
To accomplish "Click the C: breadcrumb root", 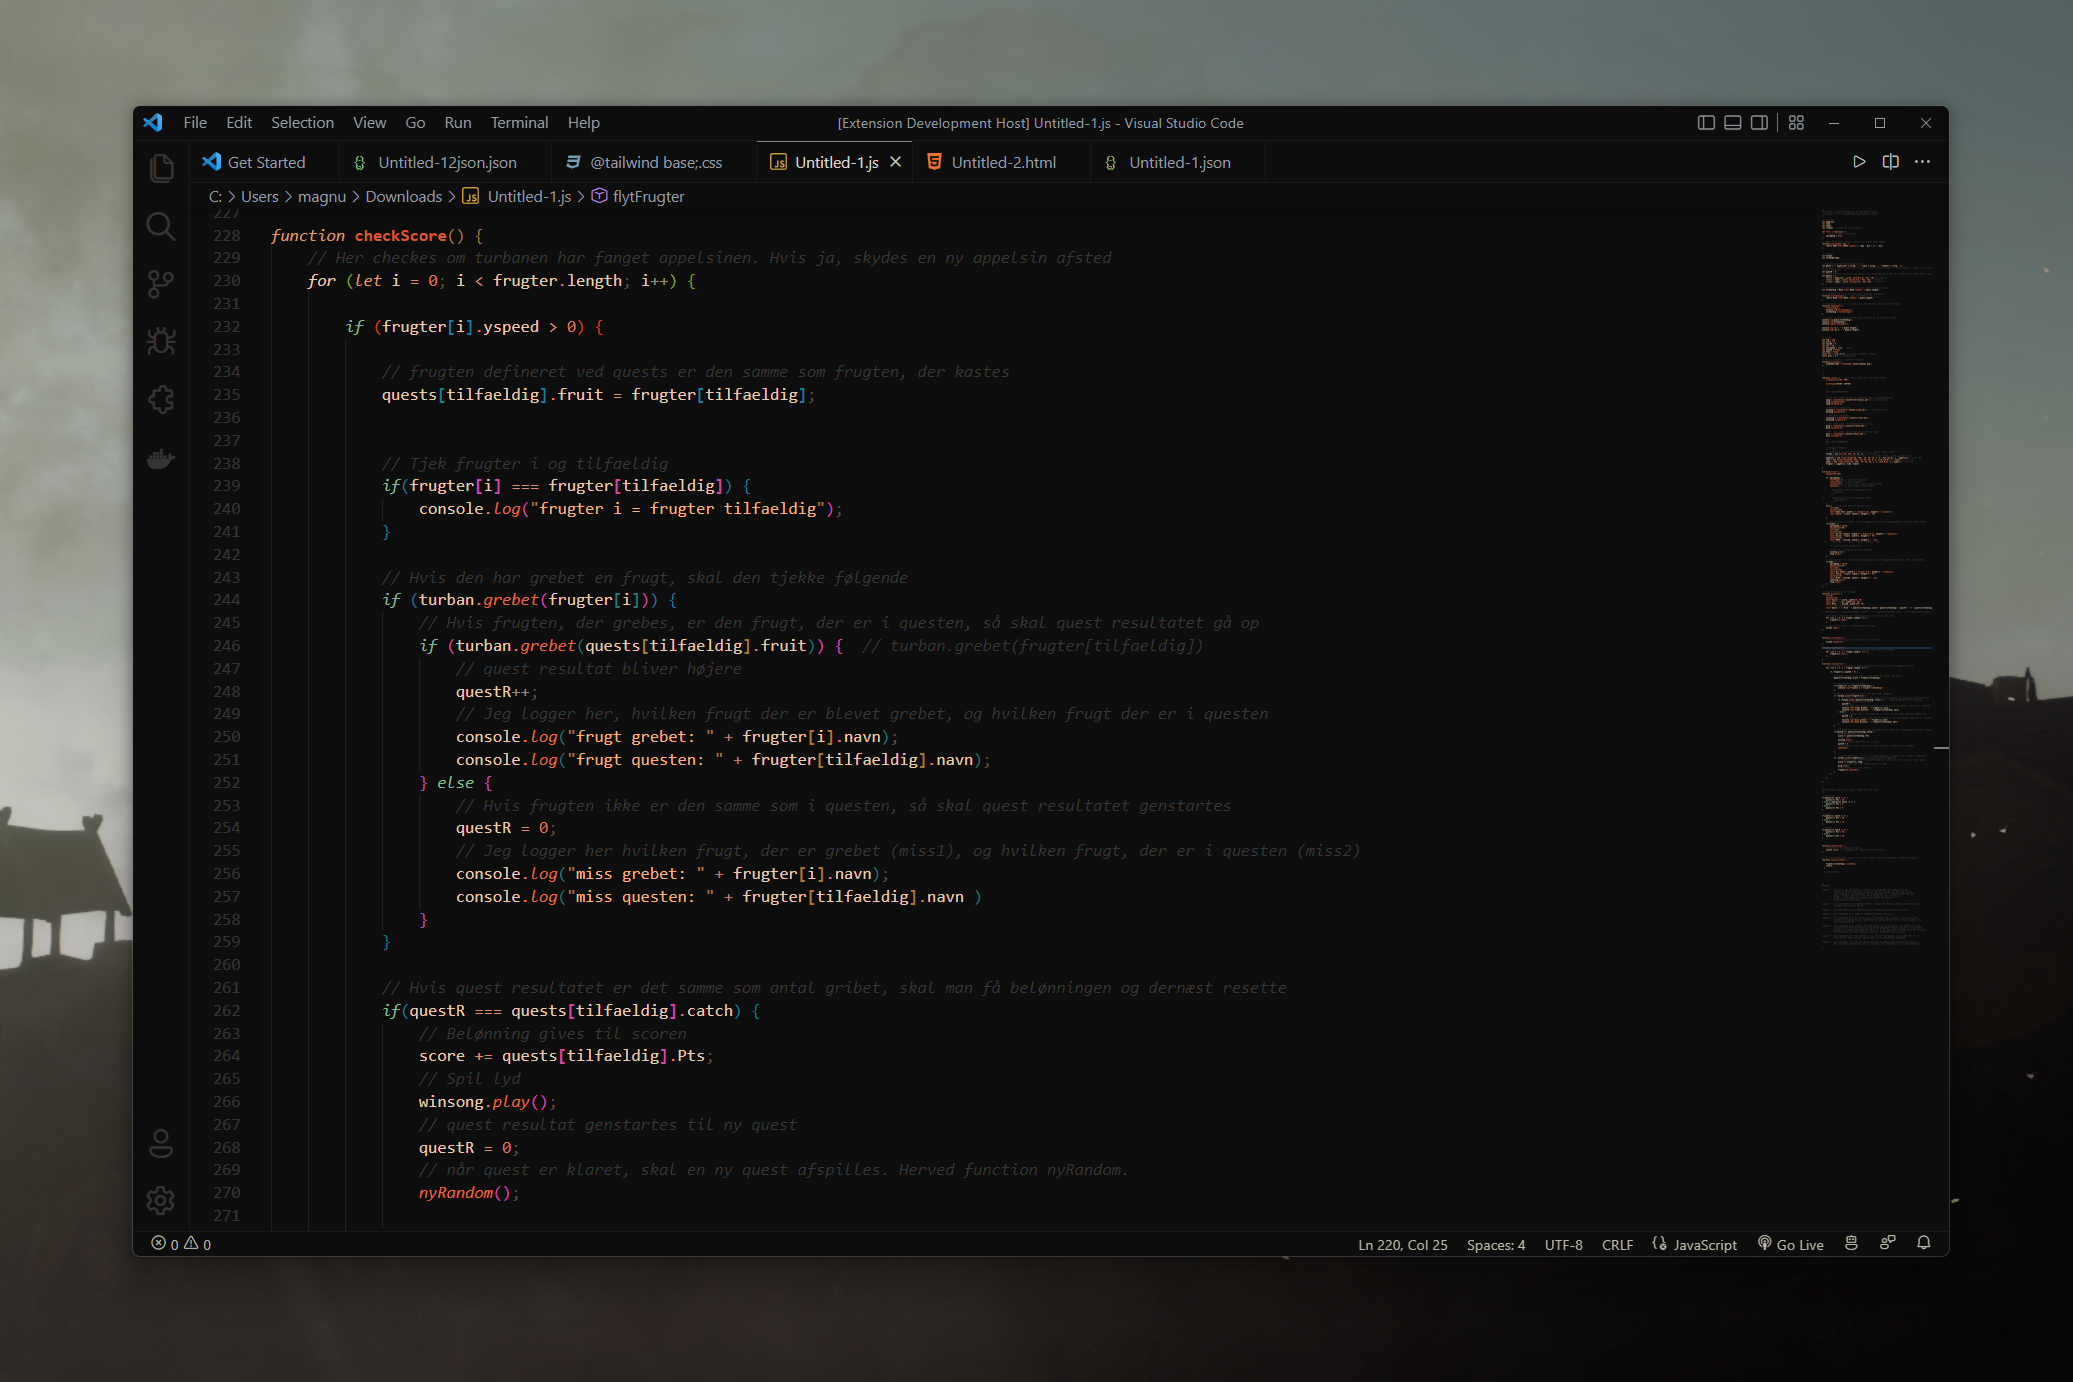I will (215, 197).
